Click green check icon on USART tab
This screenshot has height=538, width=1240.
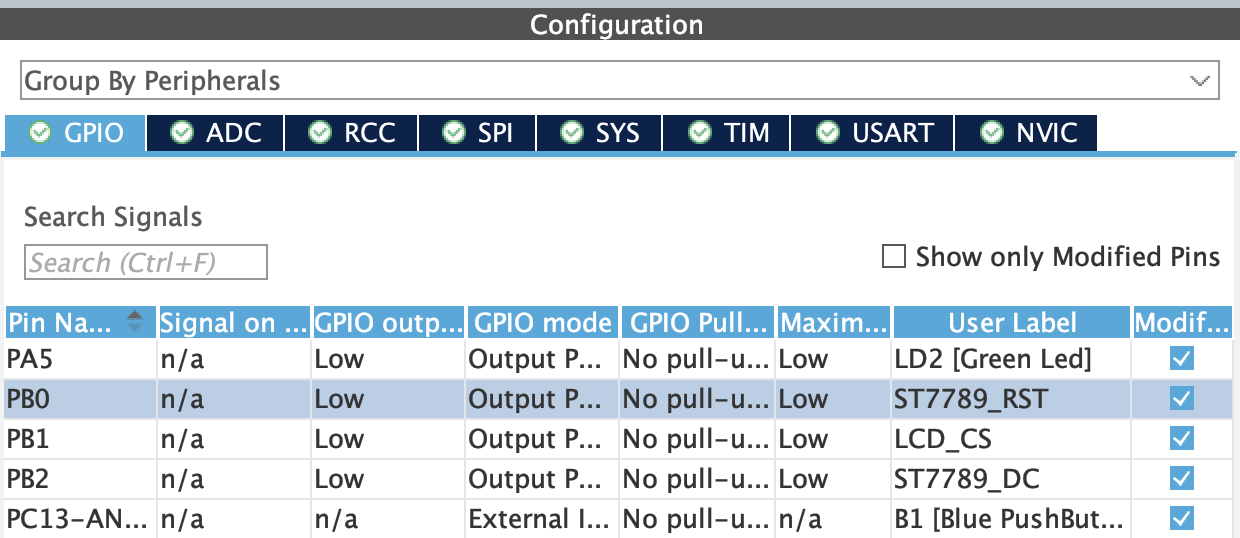828,133
